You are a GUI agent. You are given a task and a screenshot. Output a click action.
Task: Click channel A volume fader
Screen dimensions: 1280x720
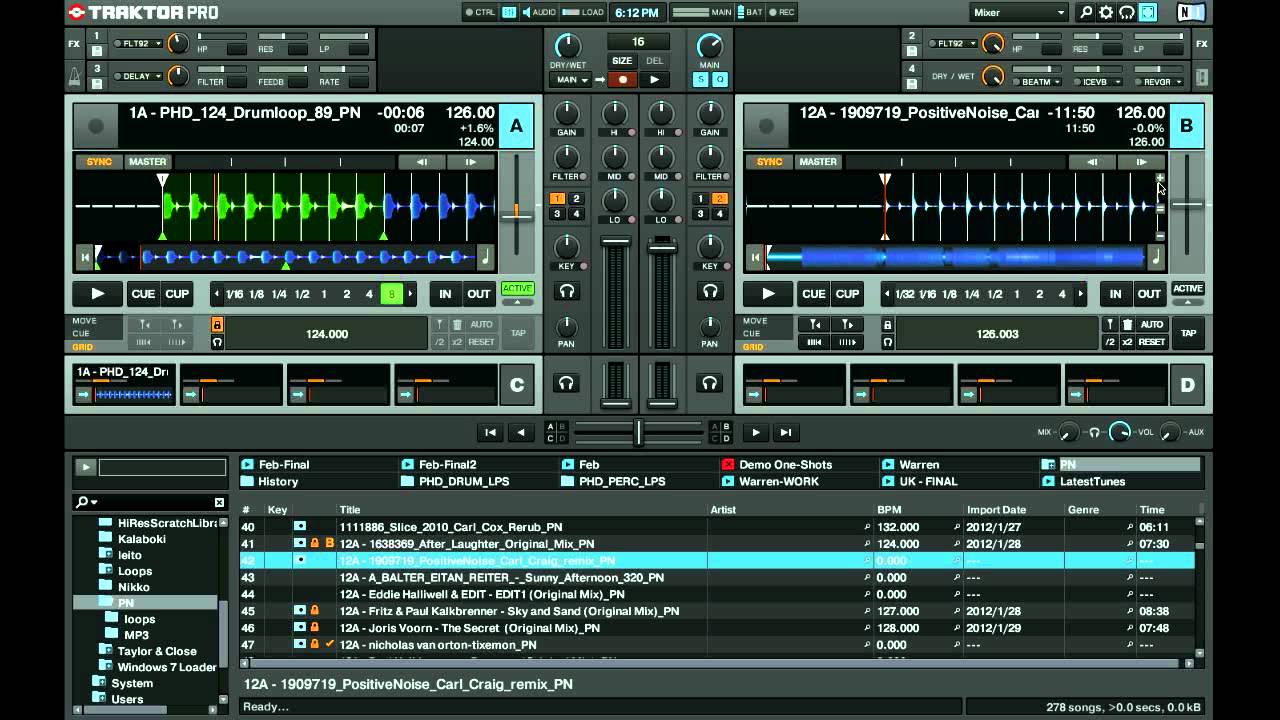click(x=616, y=241)
